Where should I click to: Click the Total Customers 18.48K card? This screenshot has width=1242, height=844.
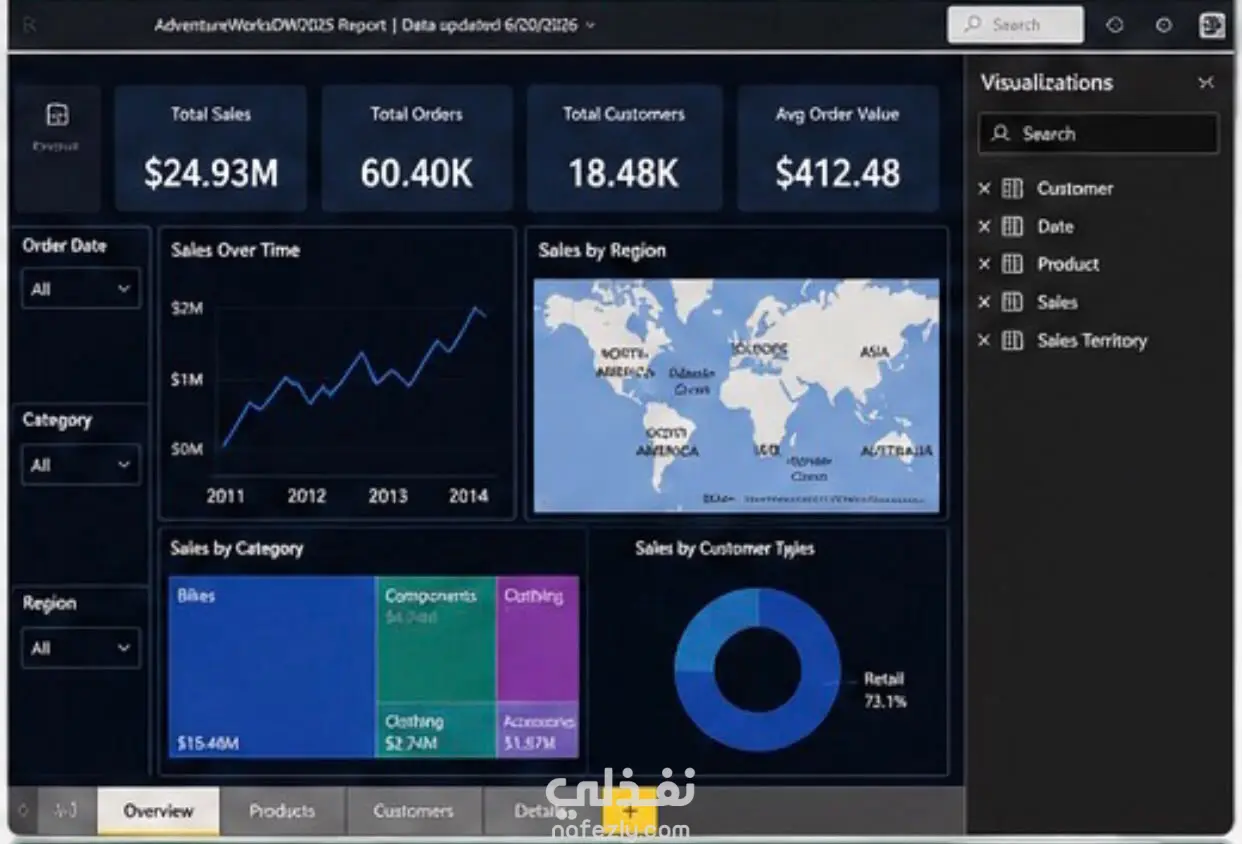(x=624, y=148)
